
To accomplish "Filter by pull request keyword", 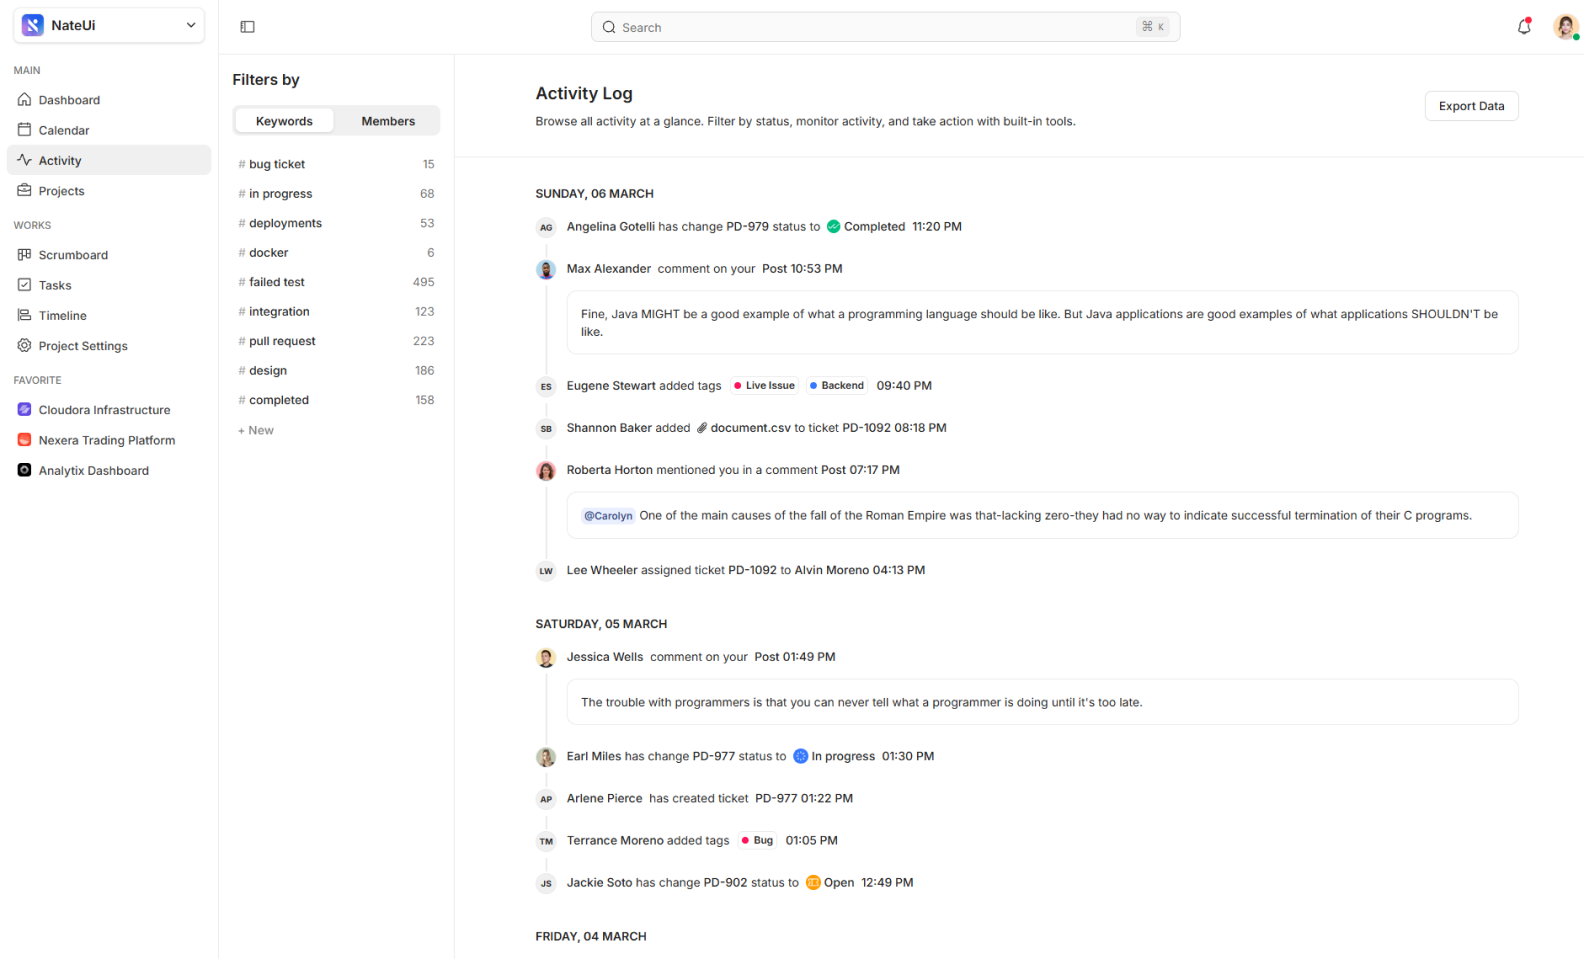I will coord(336,341).
